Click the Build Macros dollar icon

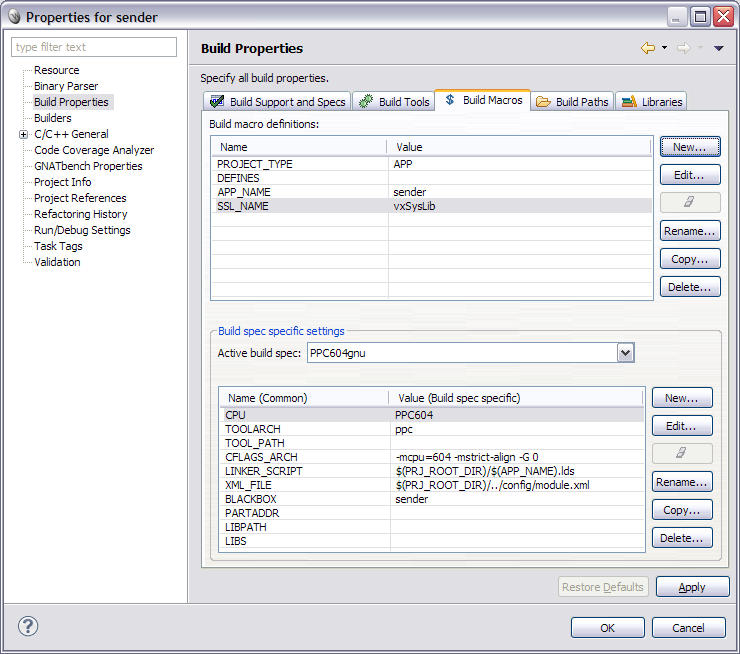(450, 100)
